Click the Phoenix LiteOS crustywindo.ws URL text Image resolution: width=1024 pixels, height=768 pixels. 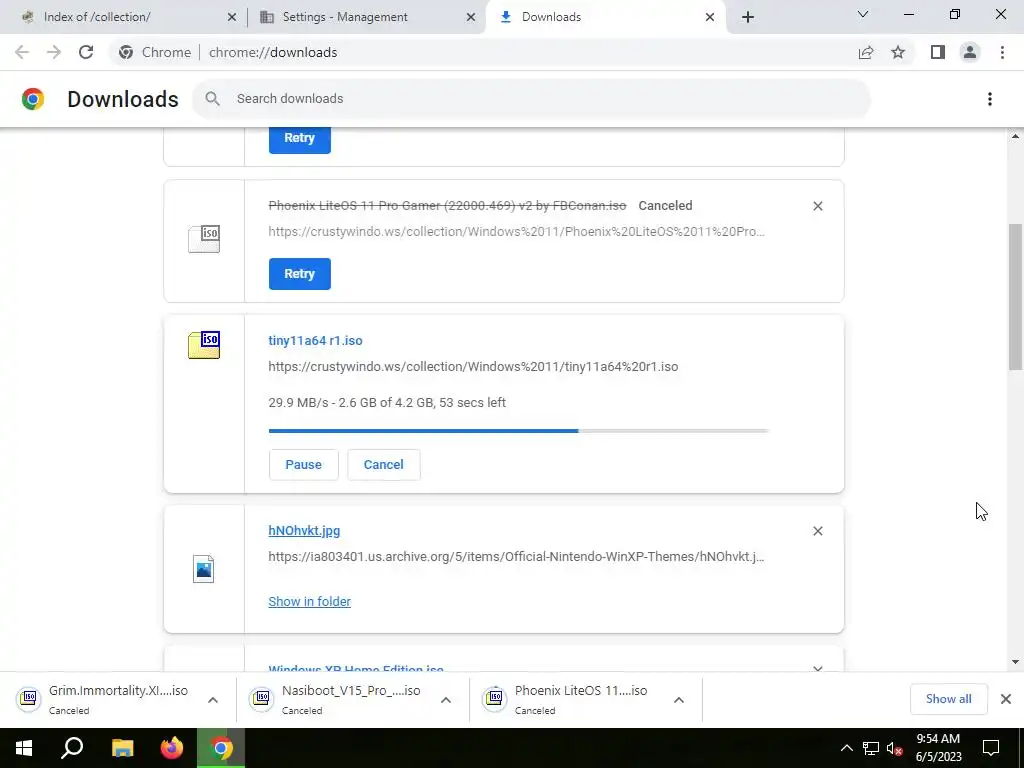pyautogui.click(x=517, y=232)
